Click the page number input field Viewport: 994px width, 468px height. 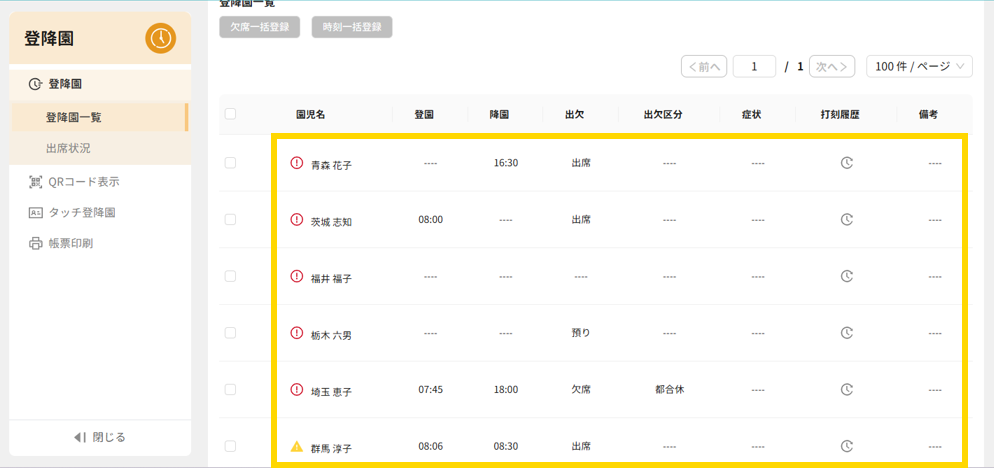tap(754, 67)
